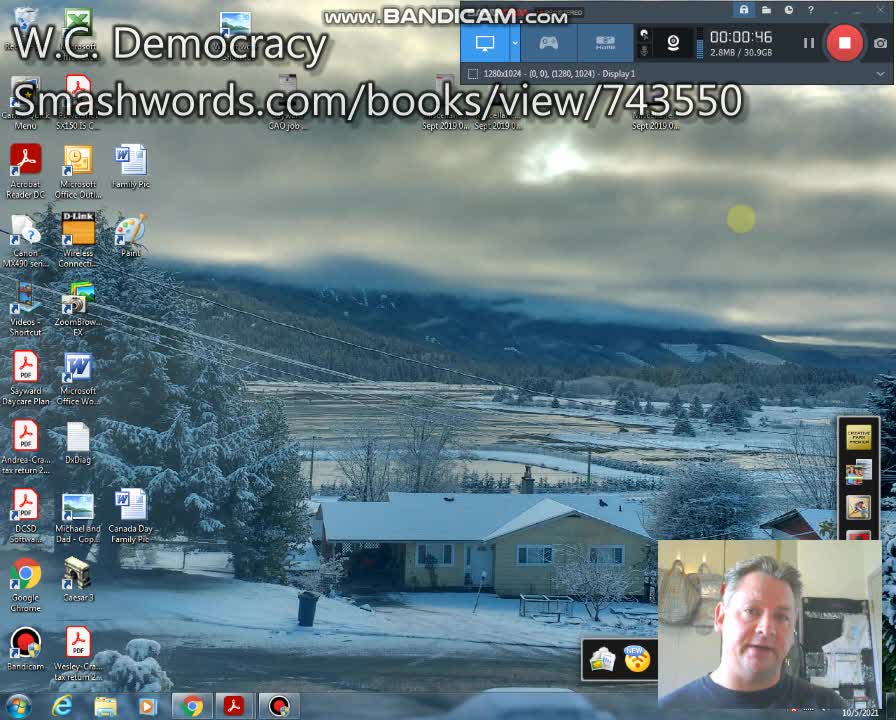The height and width of the screenshot is (720, 896).
Task: Open framed picture icon in Canon sidebar
Action: (859, 507)
